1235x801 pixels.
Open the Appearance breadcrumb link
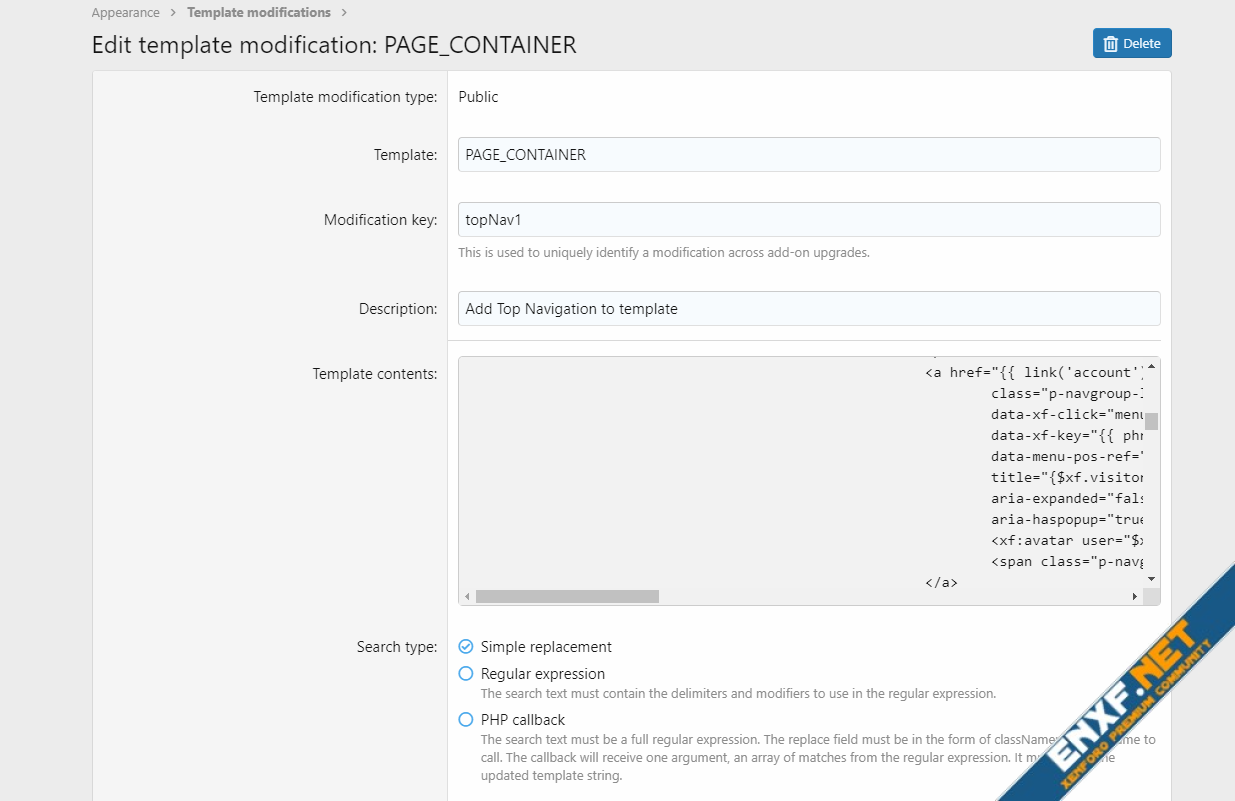(x=125, y=13)
